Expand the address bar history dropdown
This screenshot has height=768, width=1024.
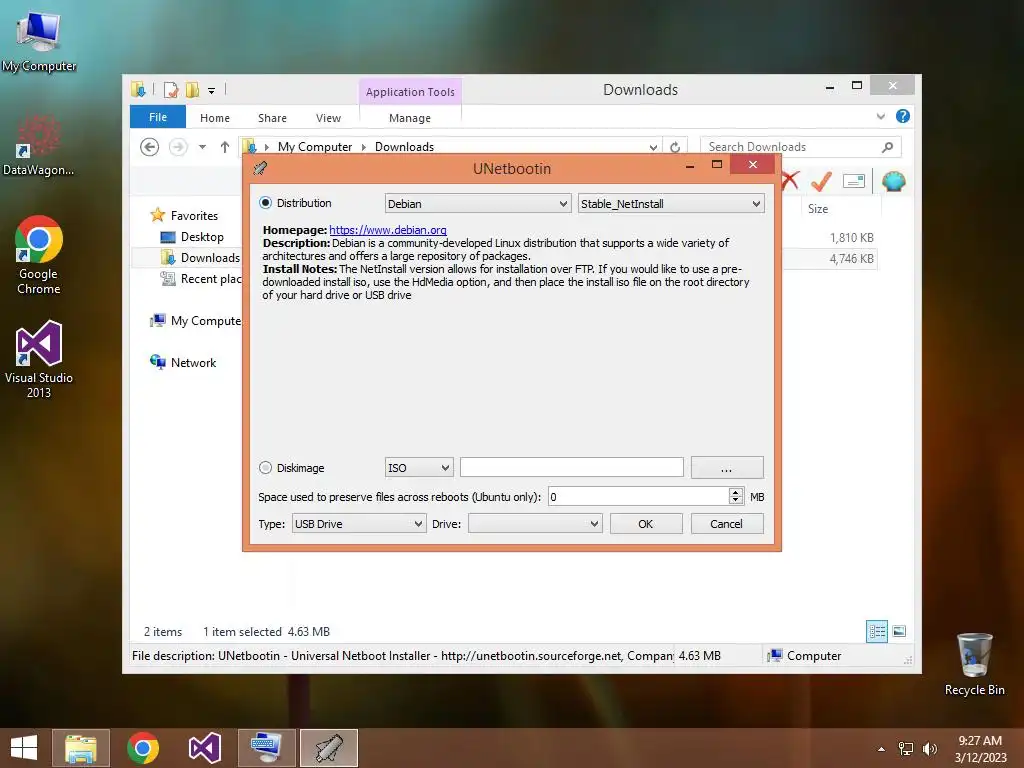point(653,148)
